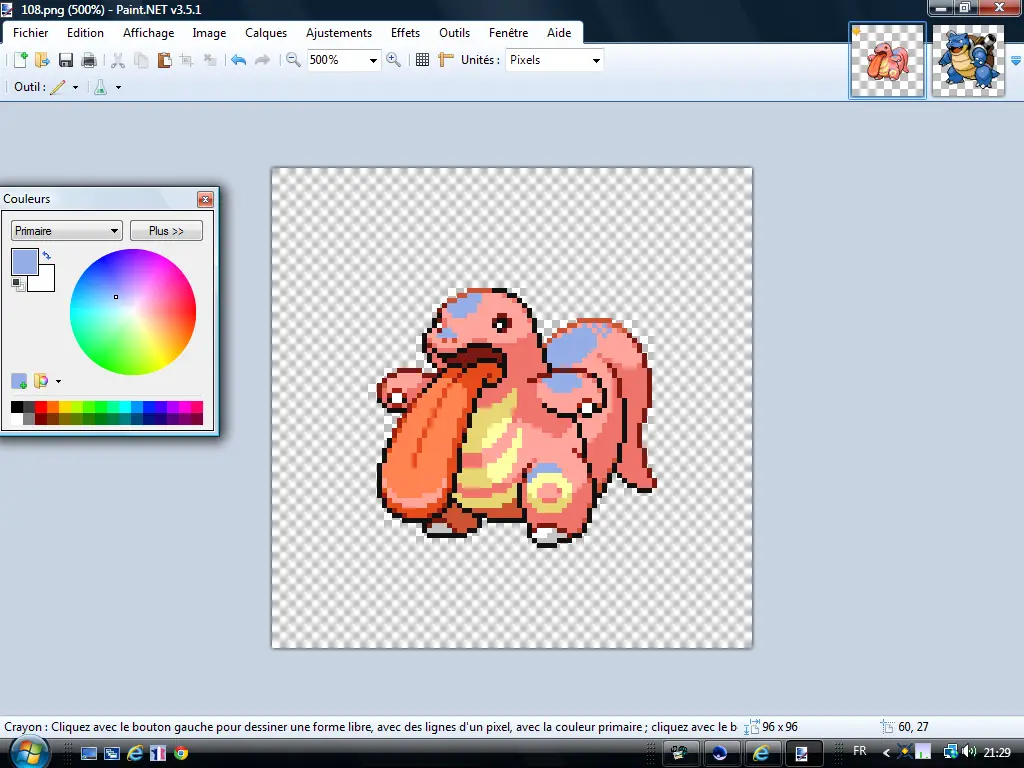Image resolution: width=1024 pixels, height=768 pixels.
Task: Pick the black palette swatch
Action: click(x=17, y=407)
